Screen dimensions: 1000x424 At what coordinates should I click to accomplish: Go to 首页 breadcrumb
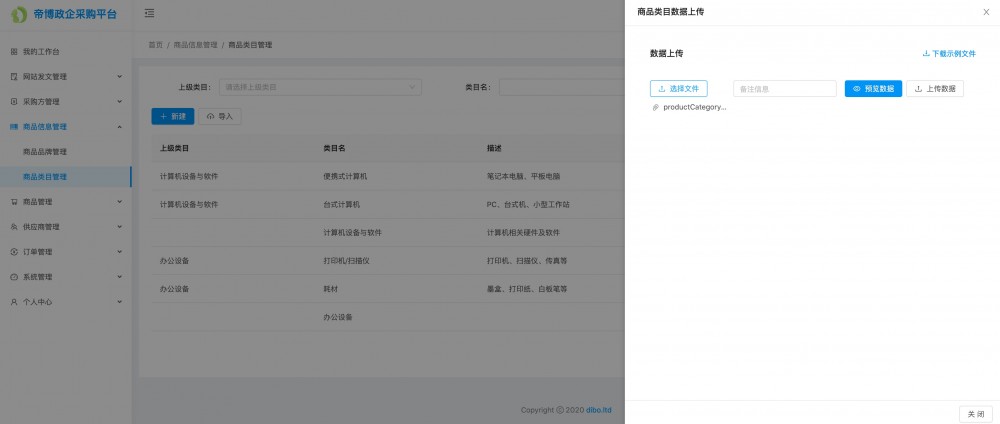tap(156, 45)
